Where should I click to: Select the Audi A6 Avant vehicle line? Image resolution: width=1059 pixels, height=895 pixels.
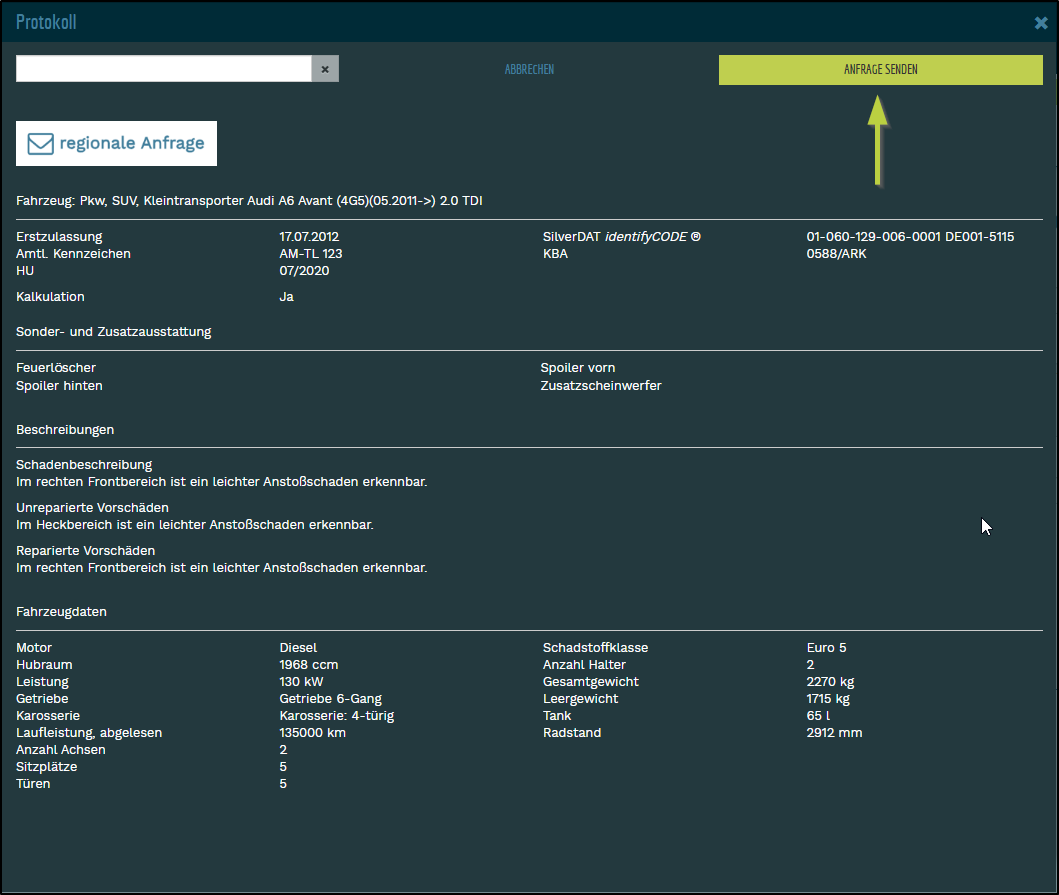(249, 201)
